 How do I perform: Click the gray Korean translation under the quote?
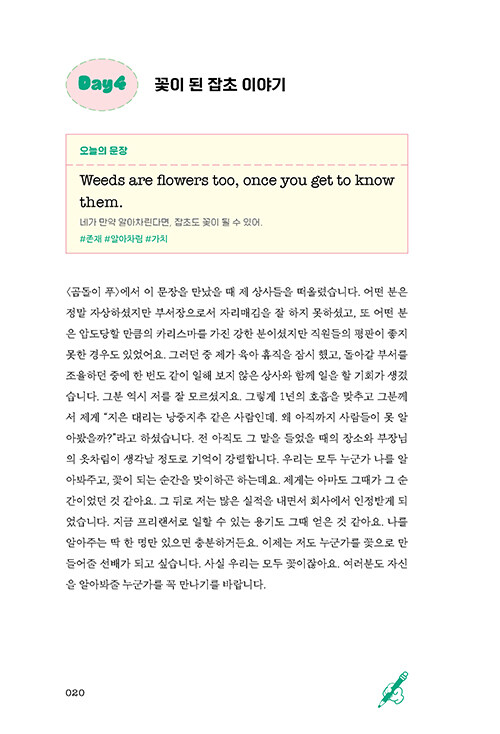coord(171,222)
